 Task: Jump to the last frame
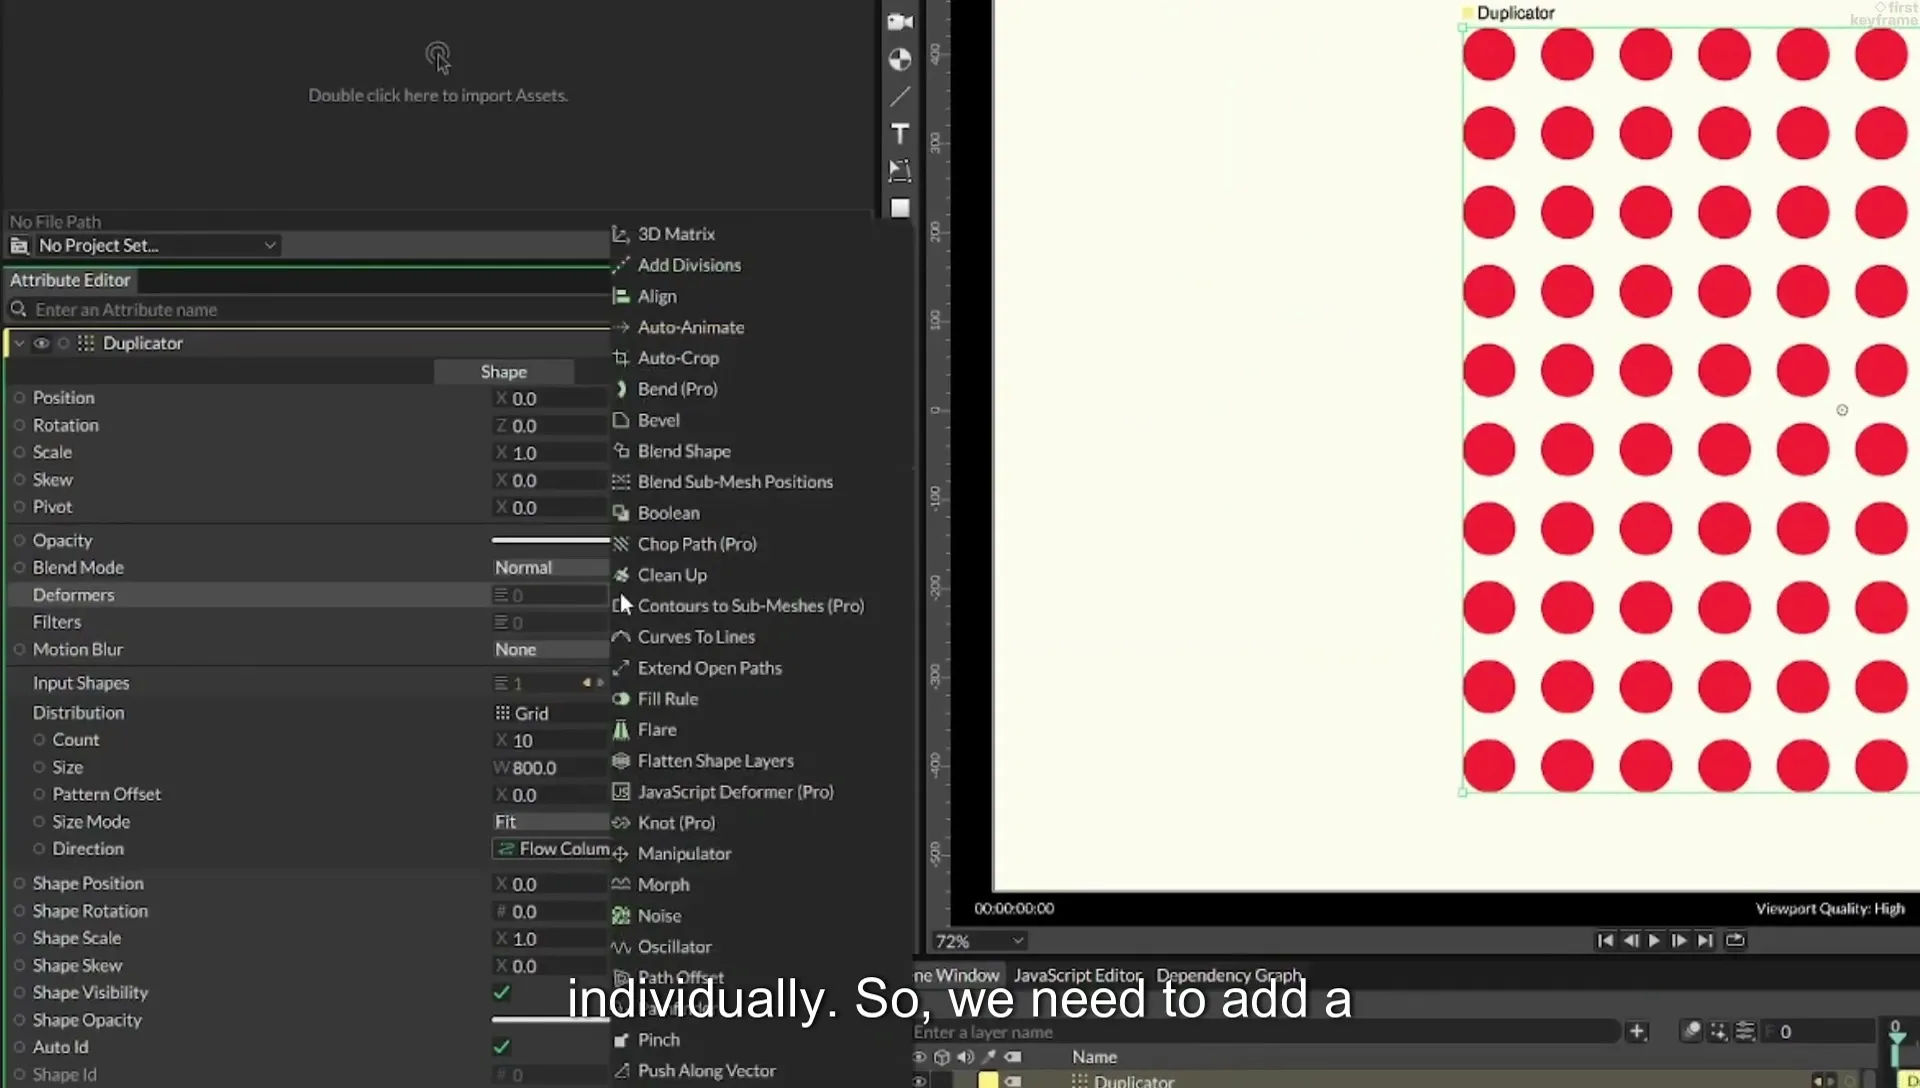[x=1705, y=940]
